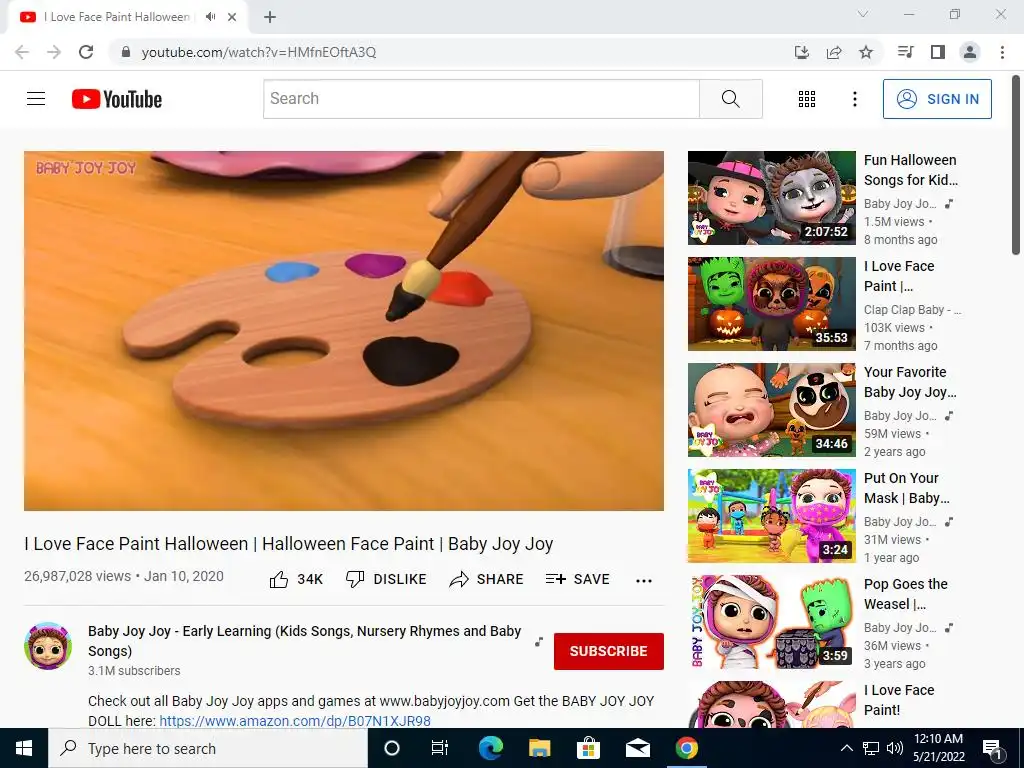Viewport: 1024px width, 768px height.
Task: Open the YouTube apps grid icon
Action: point(807,99)
